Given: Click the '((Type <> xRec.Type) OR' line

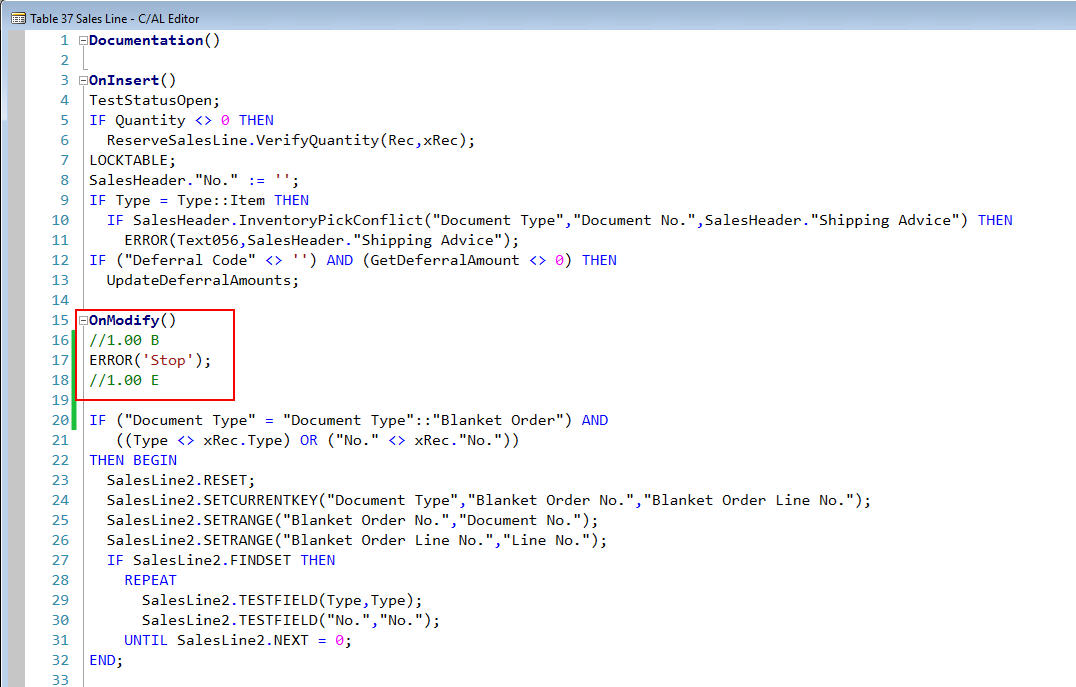Looking at the screenshot, I should click(x=318, y=440).
